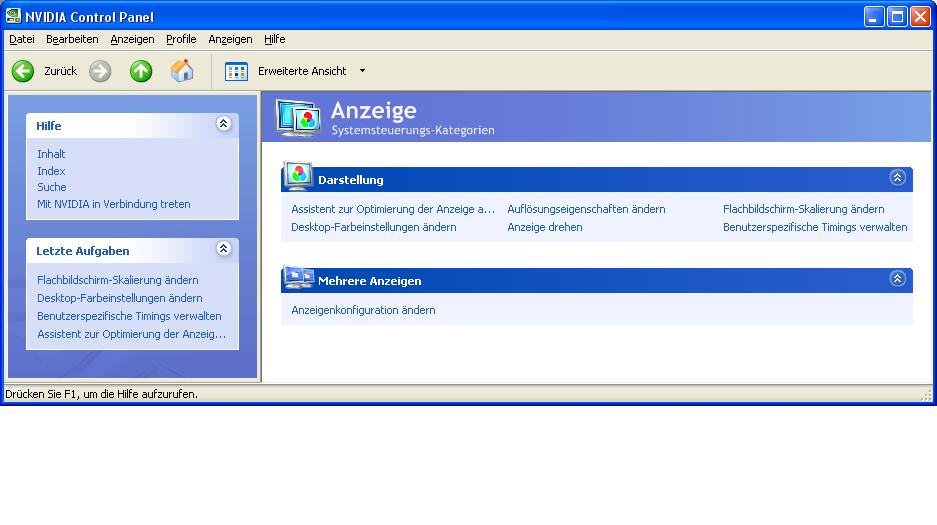Click the Mehrere Anzeigen dual-monitor icon
937x525 pixels.
point(298,279)
